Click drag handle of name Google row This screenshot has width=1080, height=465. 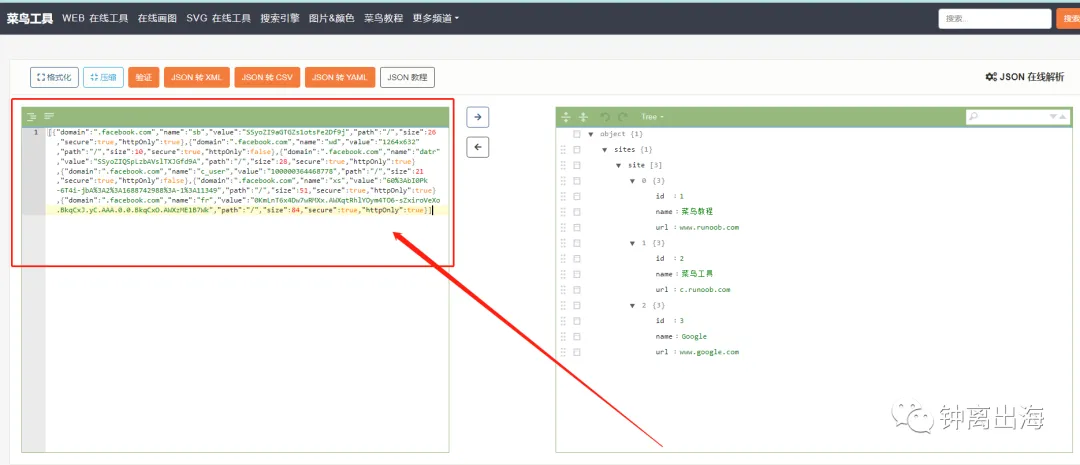(x=563, y=336)
